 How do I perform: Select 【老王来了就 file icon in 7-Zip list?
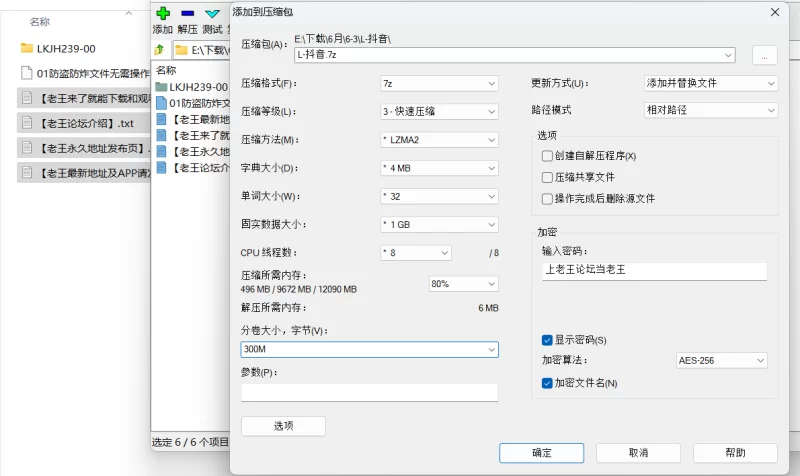[x=161, y=136]
